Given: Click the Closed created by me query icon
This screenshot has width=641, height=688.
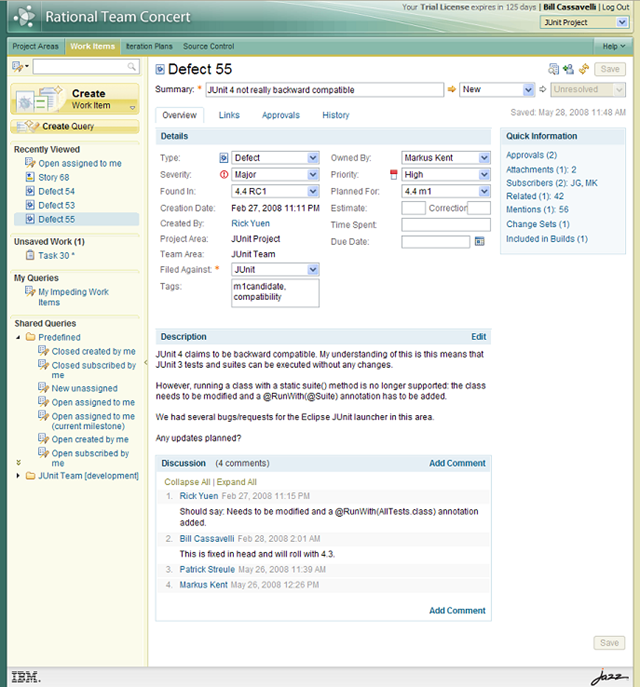Looking at the screenshot, I should tap(43, 351).
